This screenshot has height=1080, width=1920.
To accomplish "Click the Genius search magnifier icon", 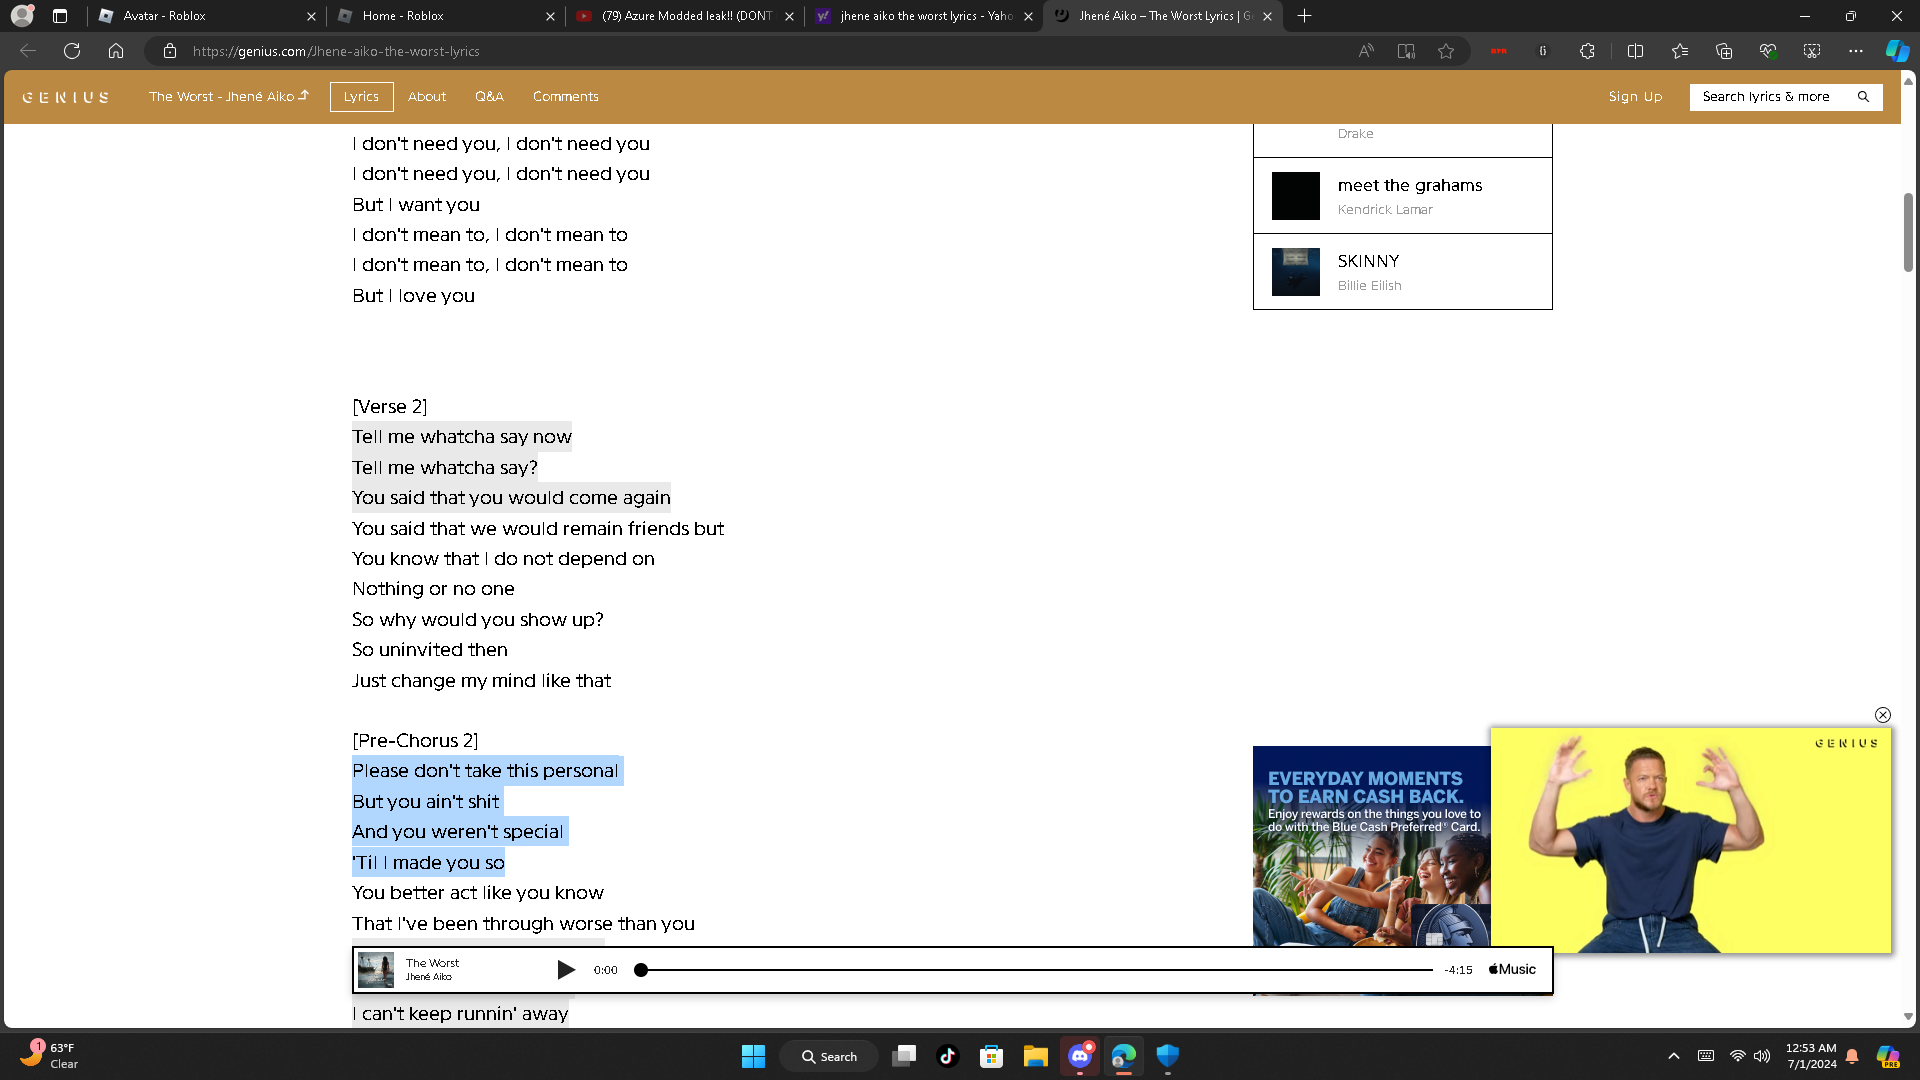I will tap(1863, 97).
